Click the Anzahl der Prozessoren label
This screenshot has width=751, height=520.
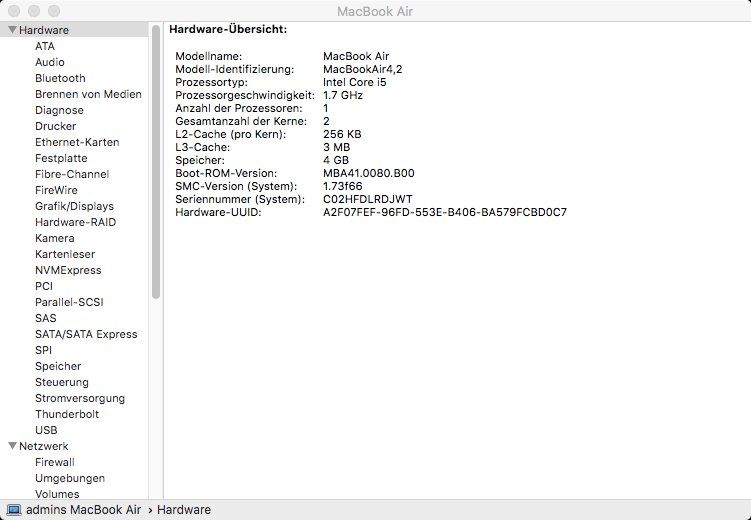click(x=239, y=108)
